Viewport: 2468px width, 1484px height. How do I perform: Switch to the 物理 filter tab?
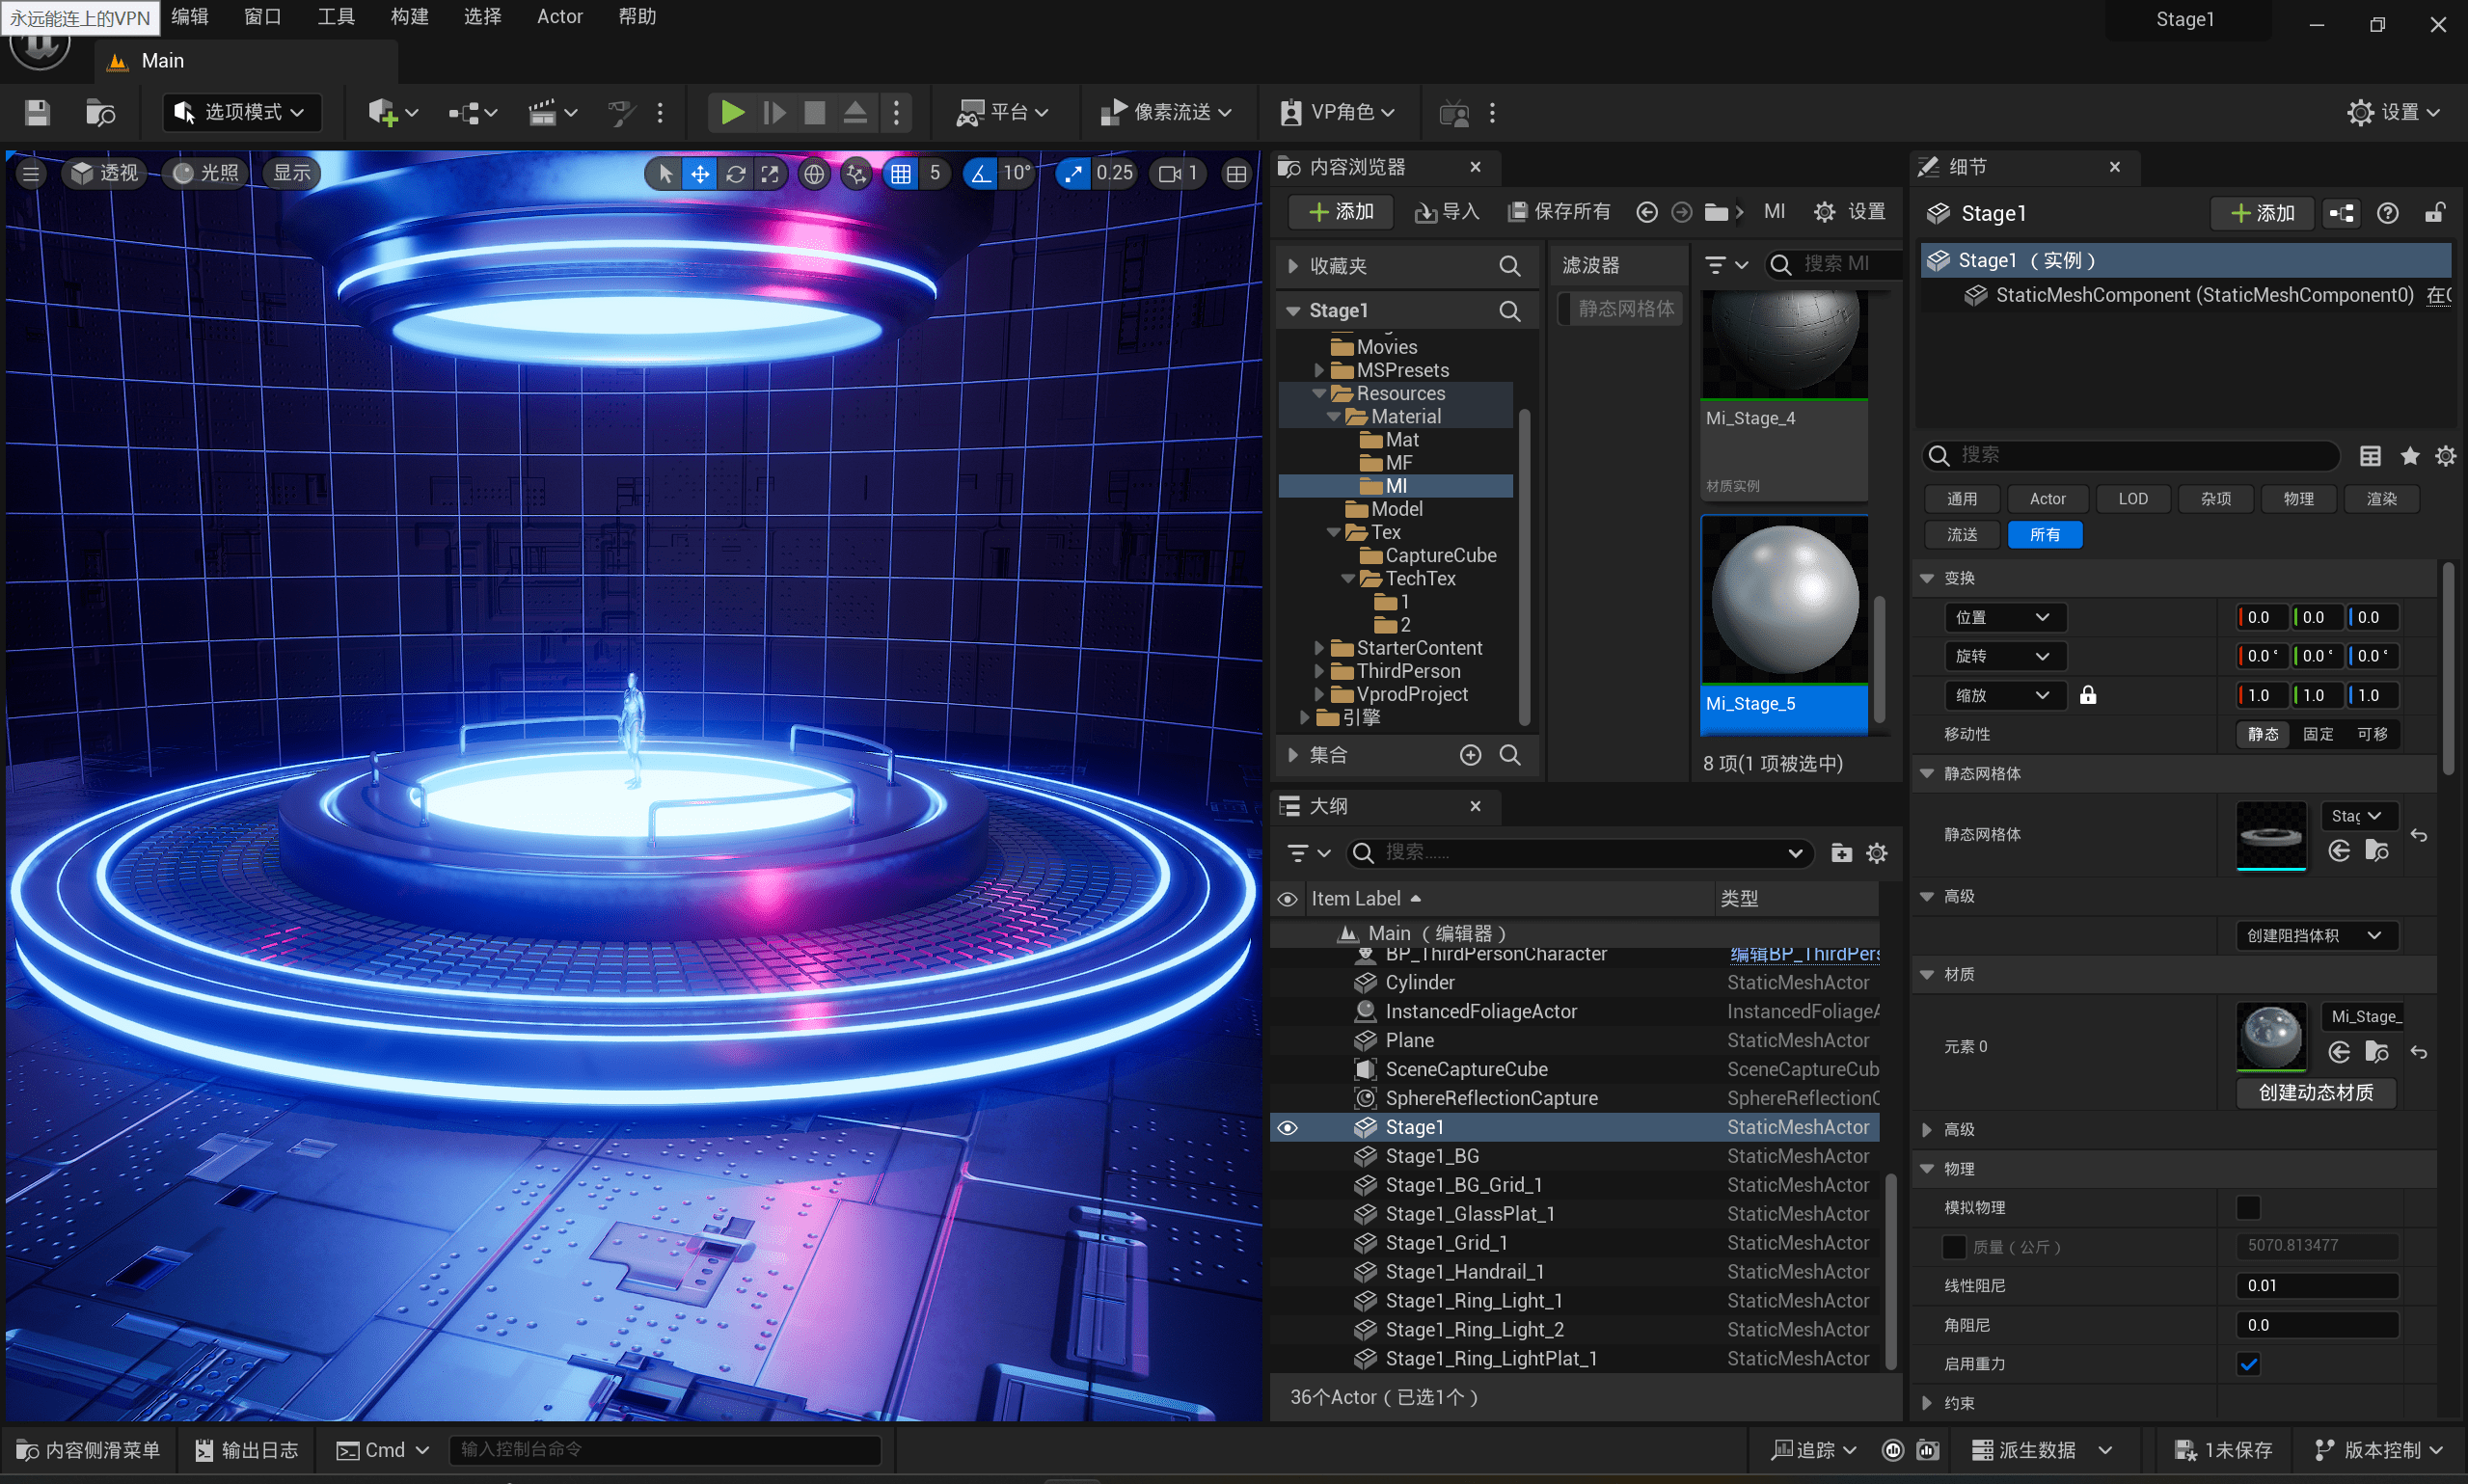[x=2297, y=498]
